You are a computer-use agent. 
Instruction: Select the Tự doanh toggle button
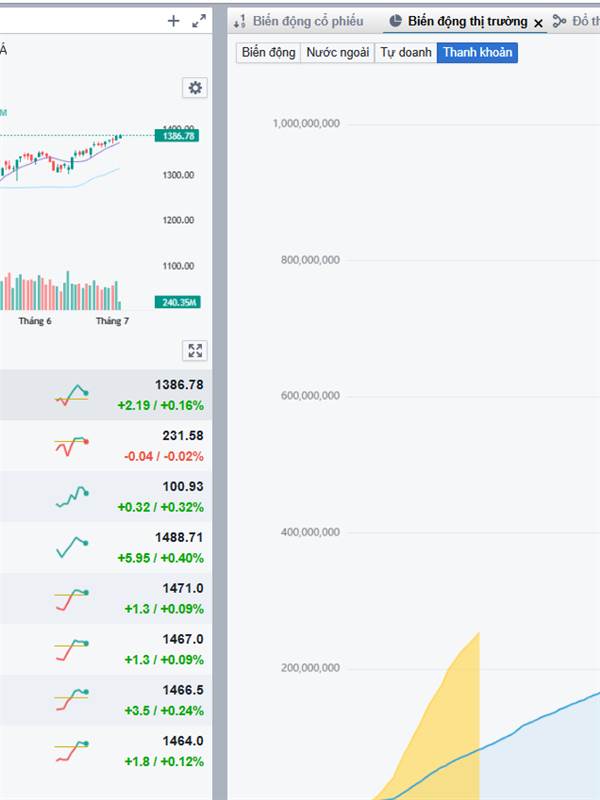(405, 52)
